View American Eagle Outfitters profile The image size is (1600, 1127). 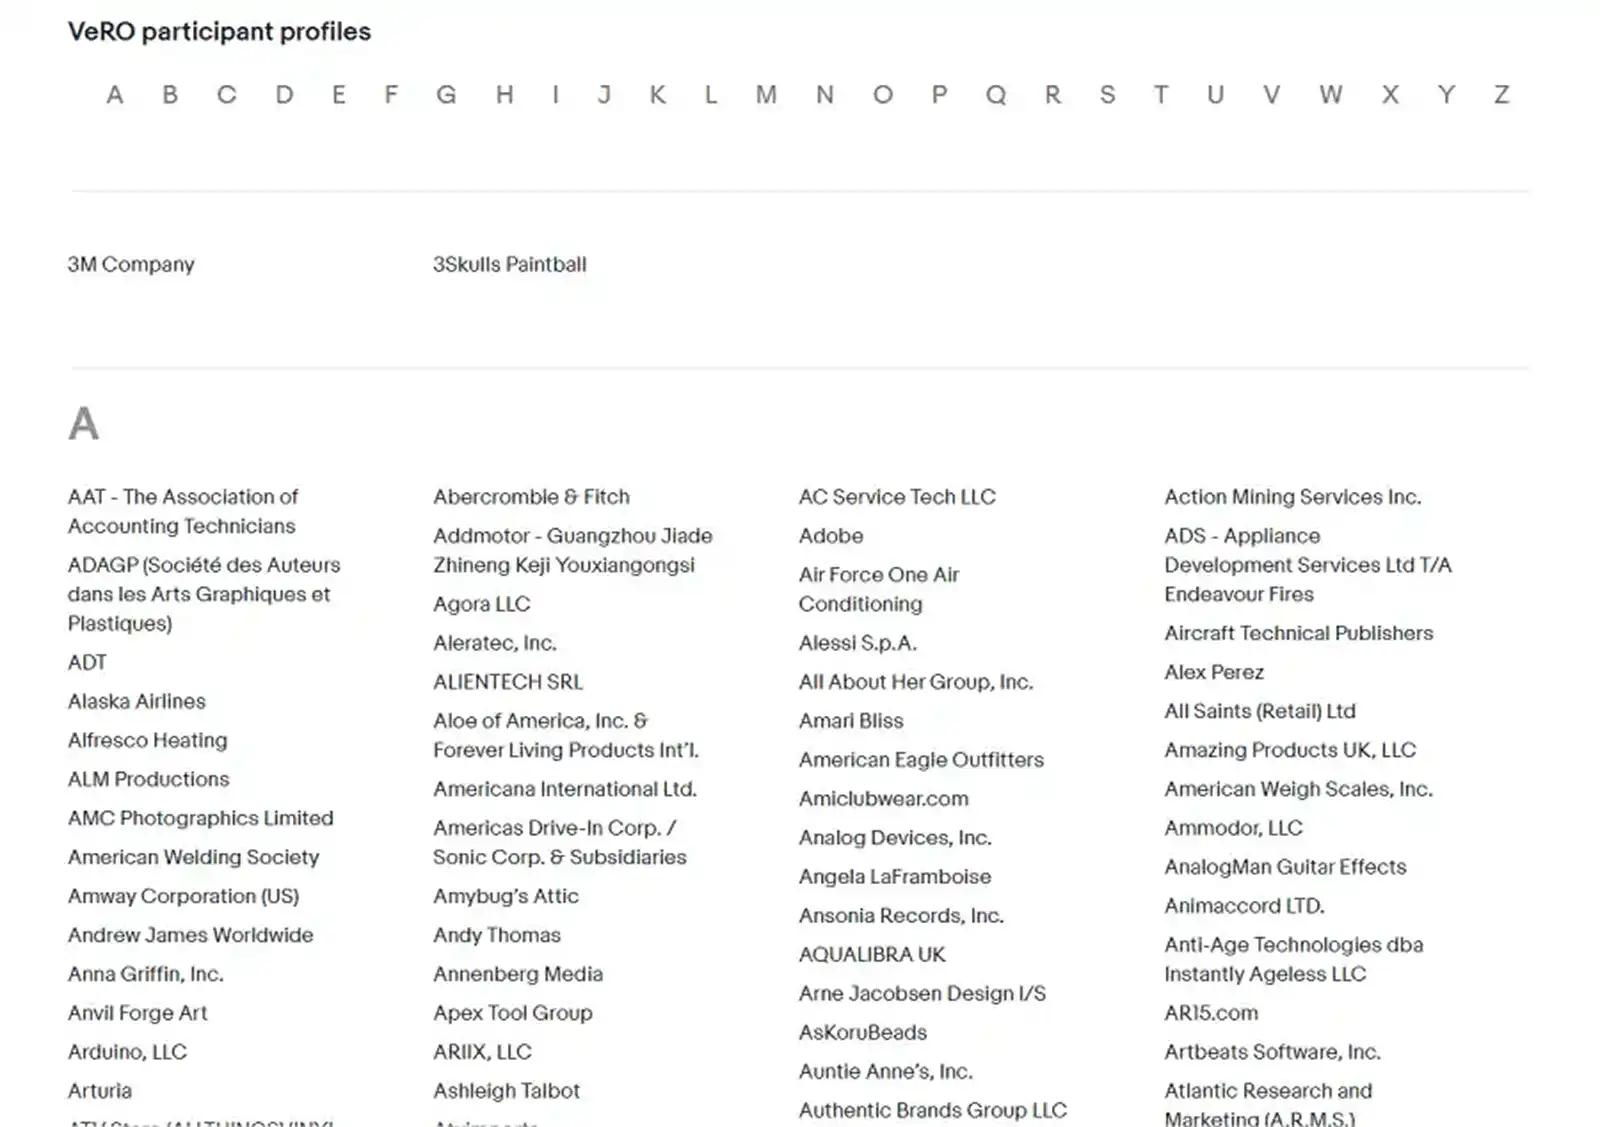click(922, 759)
